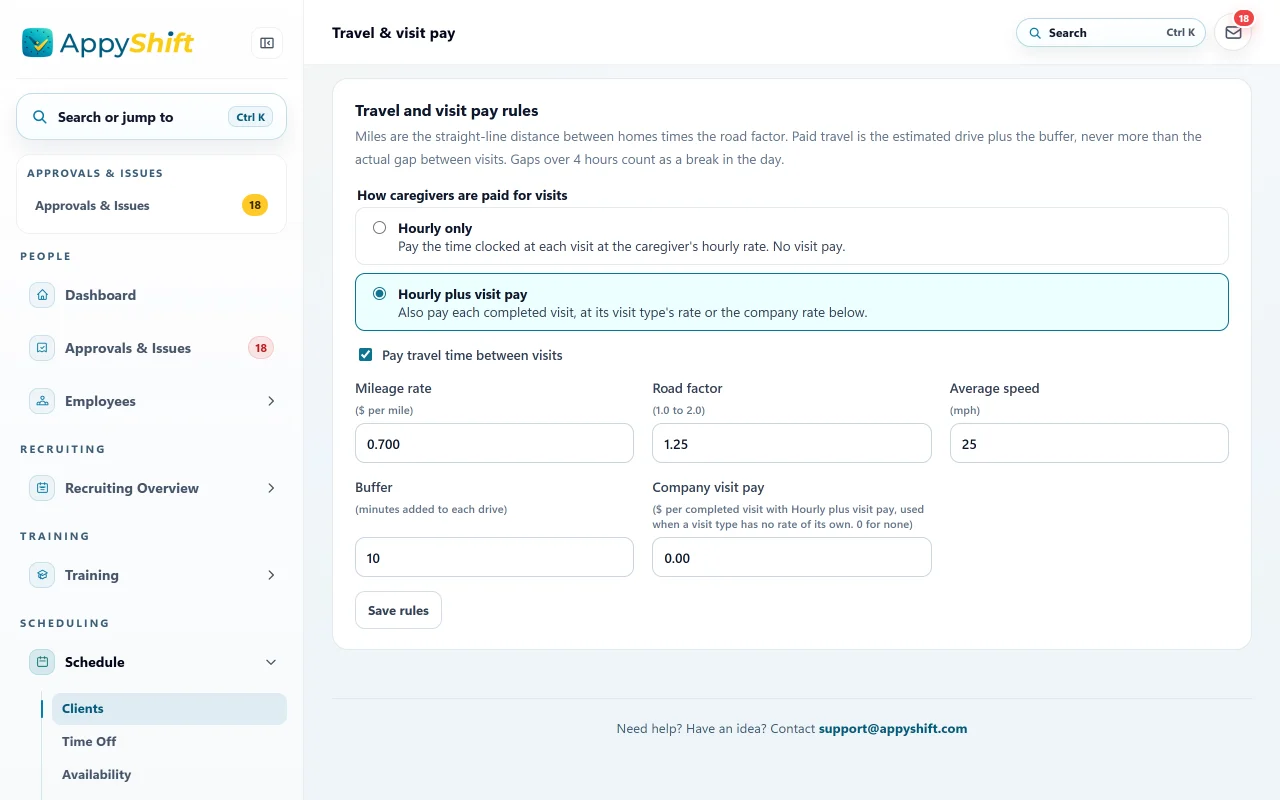Uncheck Pay travel time between visits
The height and width of the screenshot is (800, 1280).
[x=366, y=355]
